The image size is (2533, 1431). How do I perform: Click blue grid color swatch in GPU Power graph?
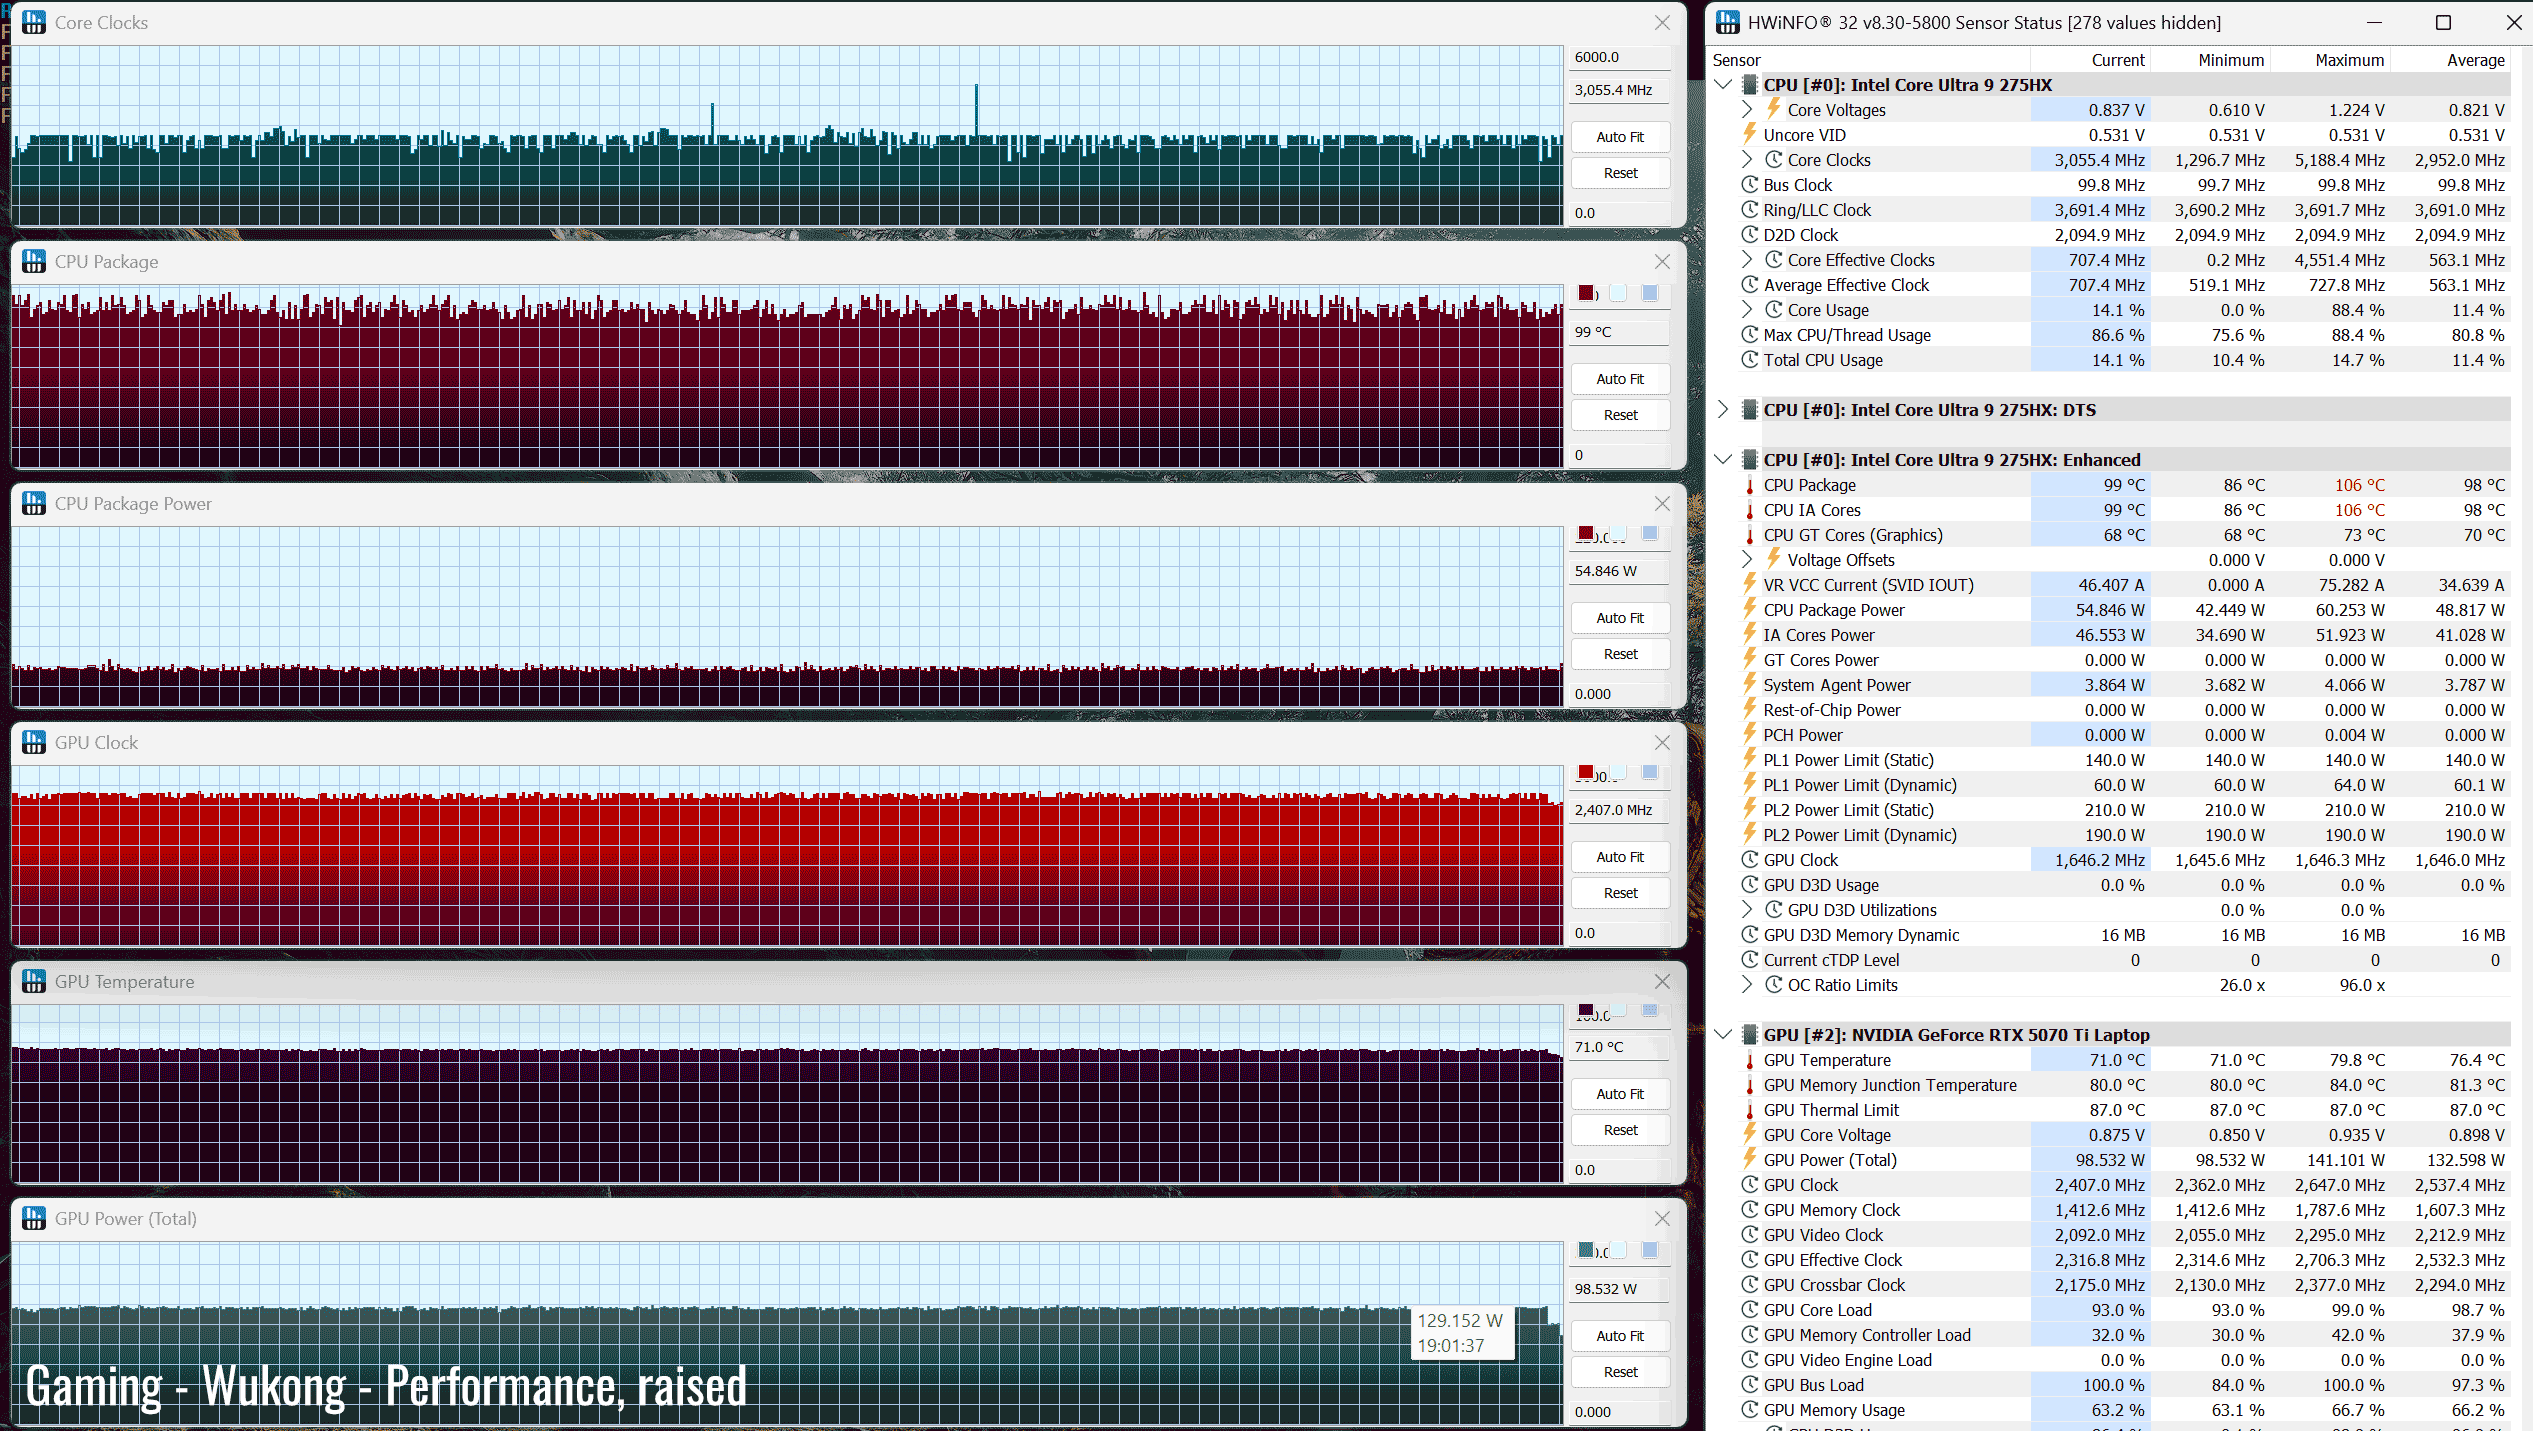coord(1650,1250)
